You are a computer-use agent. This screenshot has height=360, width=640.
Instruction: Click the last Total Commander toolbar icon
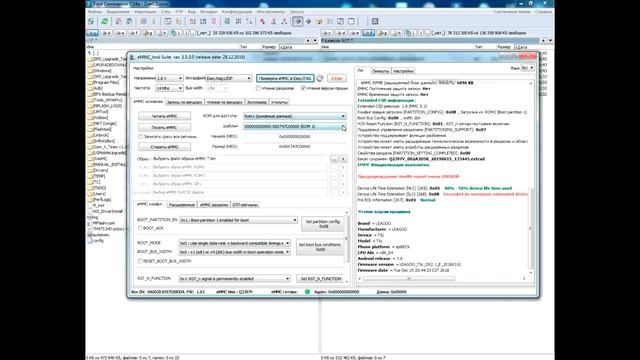(375, 21)
